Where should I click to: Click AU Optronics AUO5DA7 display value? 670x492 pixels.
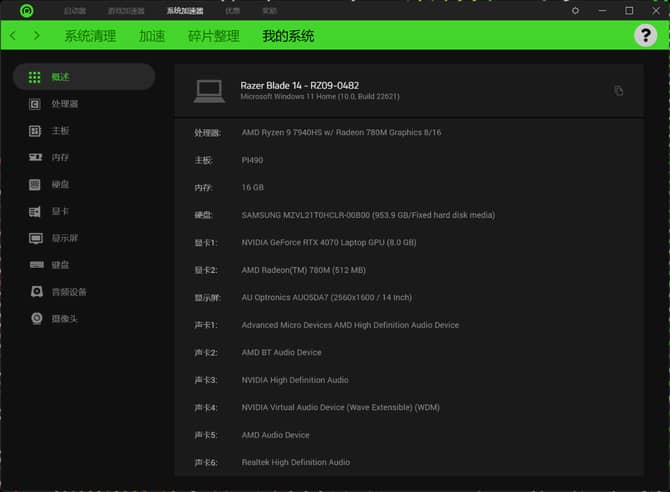coord(327,298)
